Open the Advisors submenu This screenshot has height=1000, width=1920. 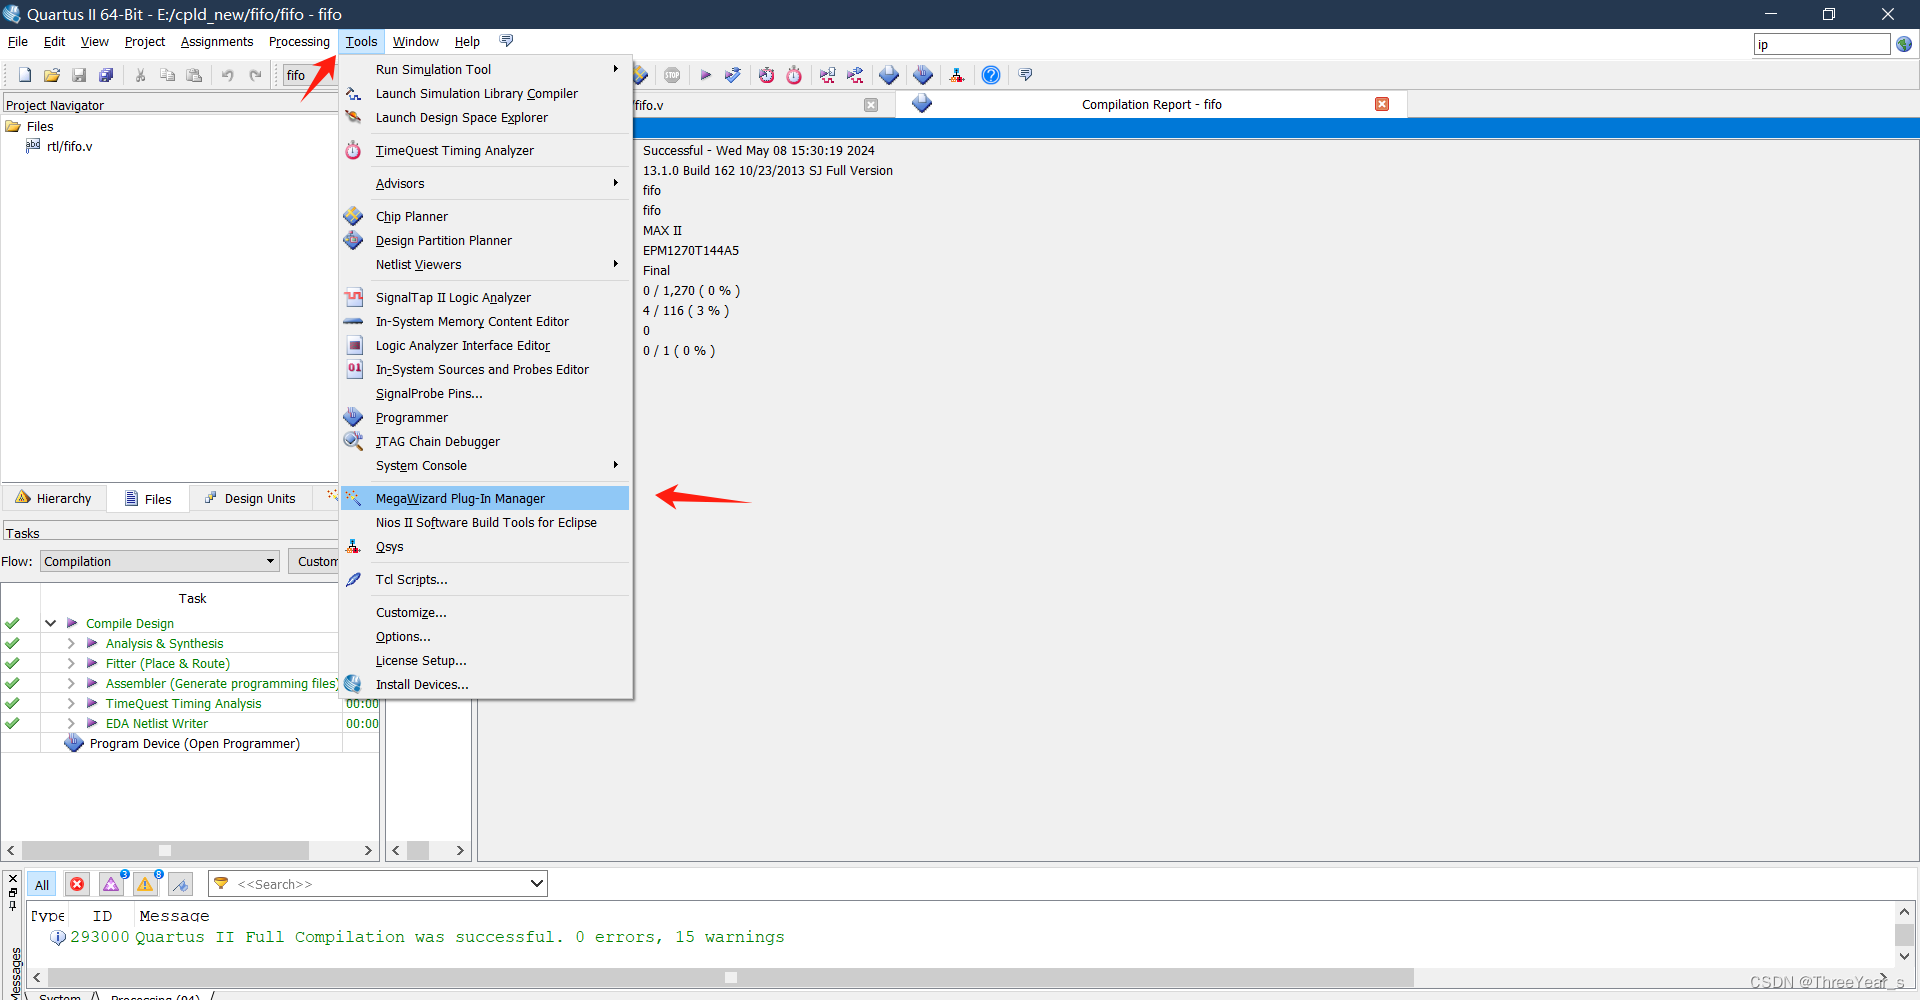pyautogui.click(x=485, y=183)
